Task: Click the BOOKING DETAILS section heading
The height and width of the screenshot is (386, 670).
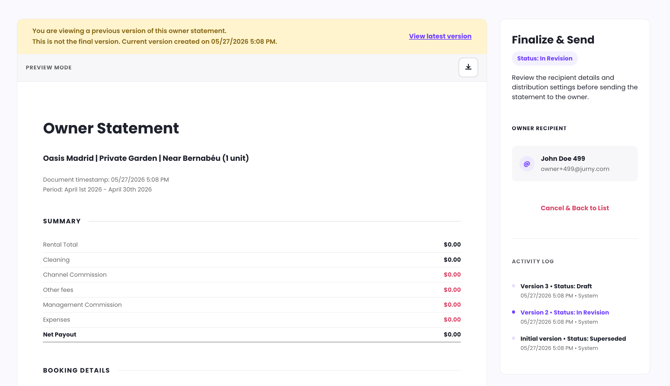Action: pyautogui.click(x=76, y=370)
